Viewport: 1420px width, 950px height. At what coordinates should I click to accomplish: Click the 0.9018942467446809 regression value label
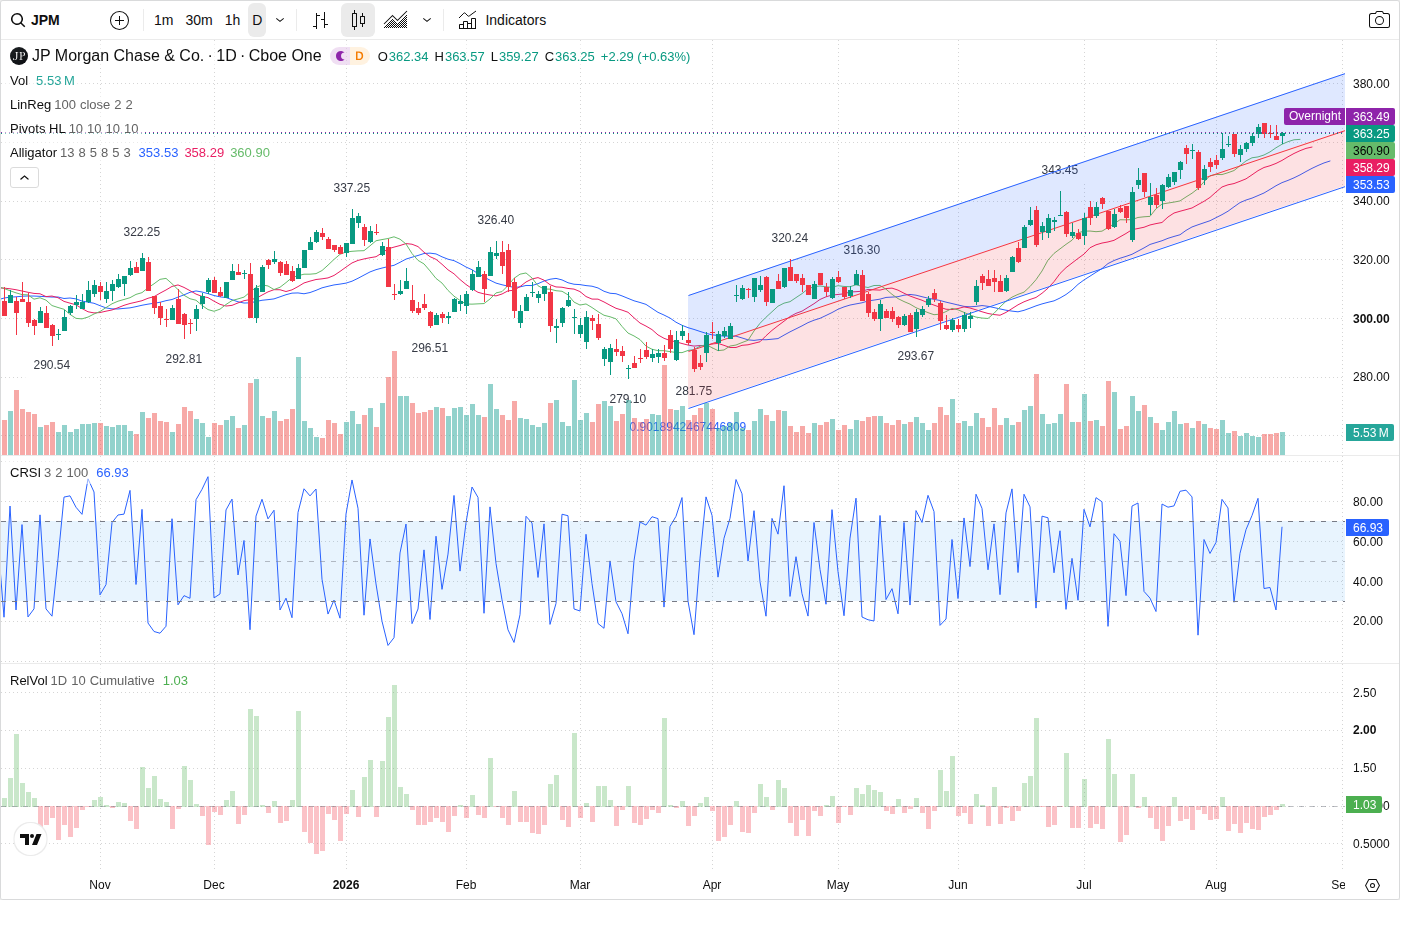point(688,427)
